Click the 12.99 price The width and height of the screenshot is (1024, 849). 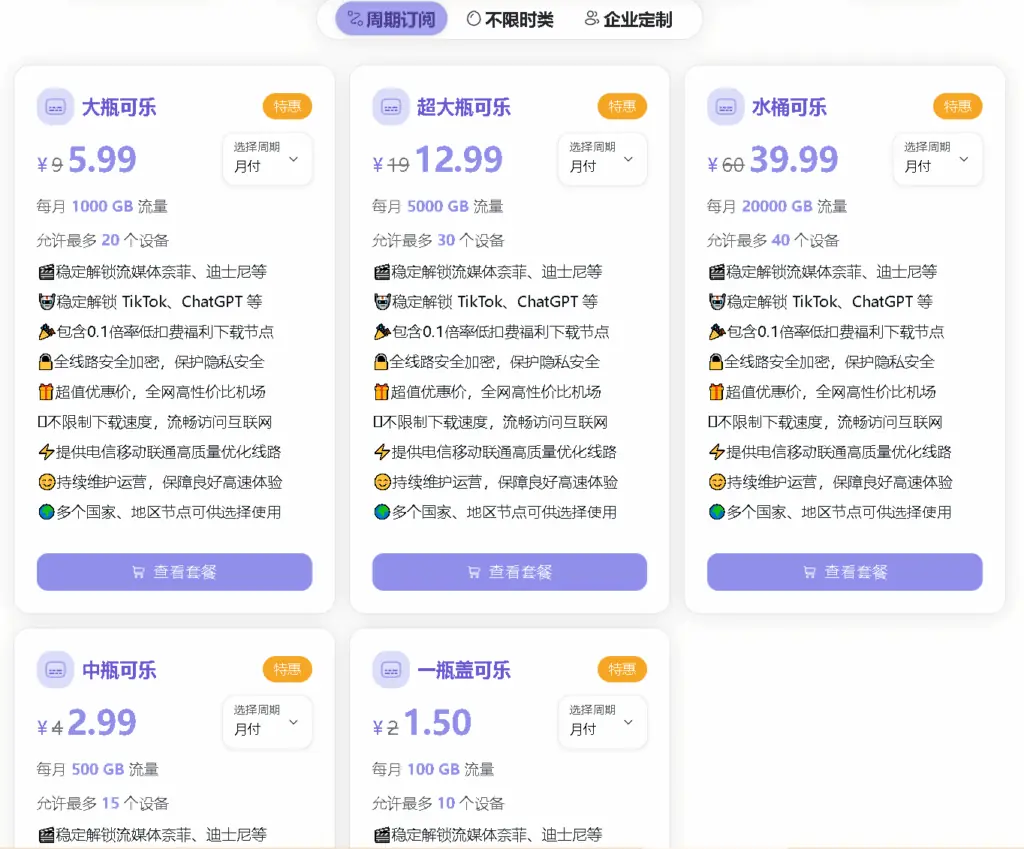(459, 159)
